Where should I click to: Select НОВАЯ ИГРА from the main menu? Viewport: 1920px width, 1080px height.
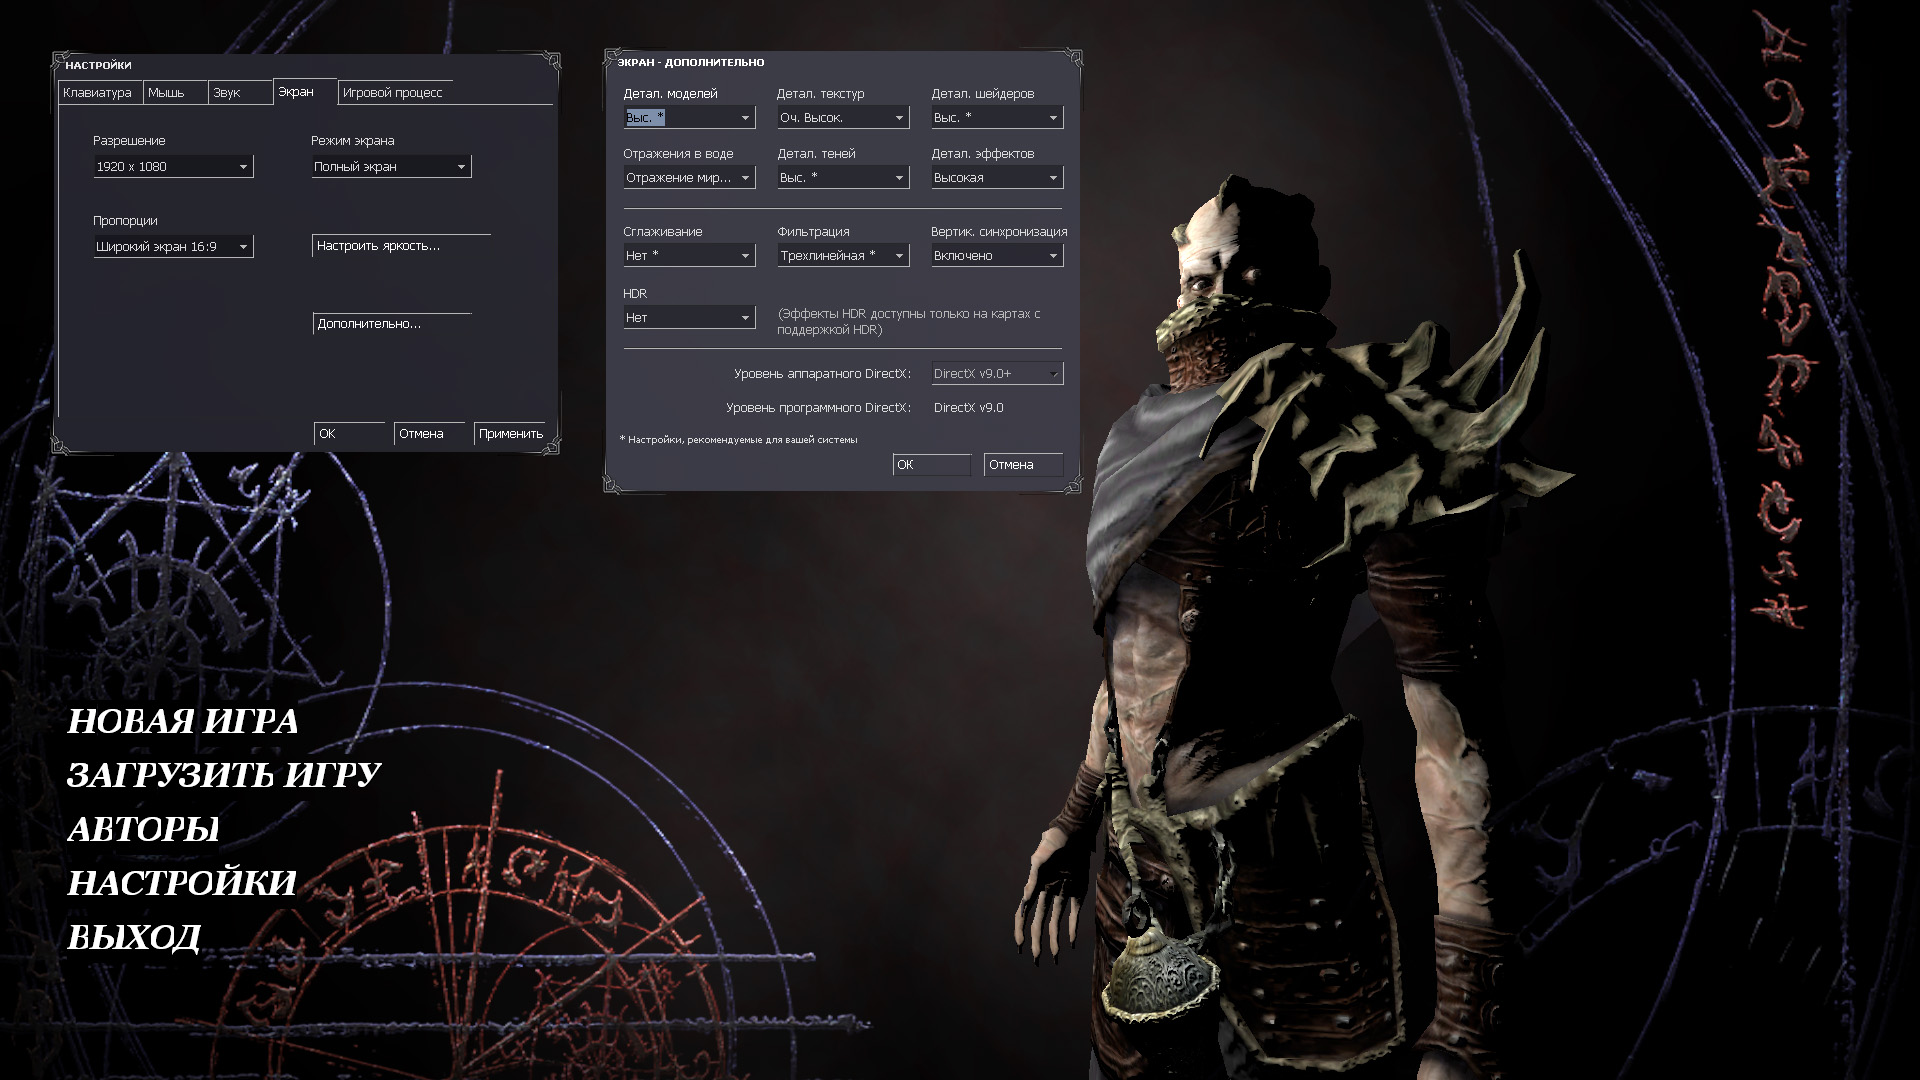(x=183, y=722)
